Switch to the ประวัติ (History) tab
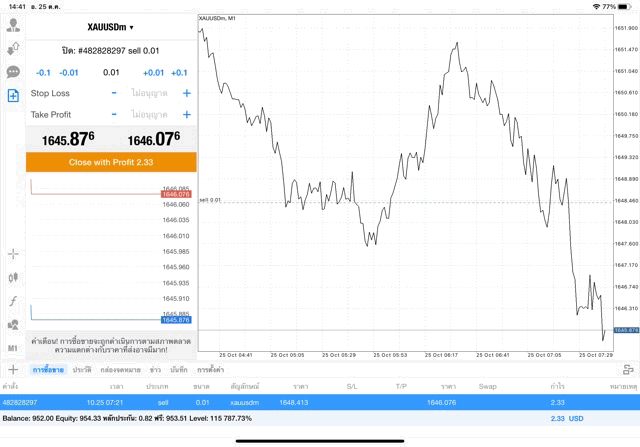 coord(81,370)
